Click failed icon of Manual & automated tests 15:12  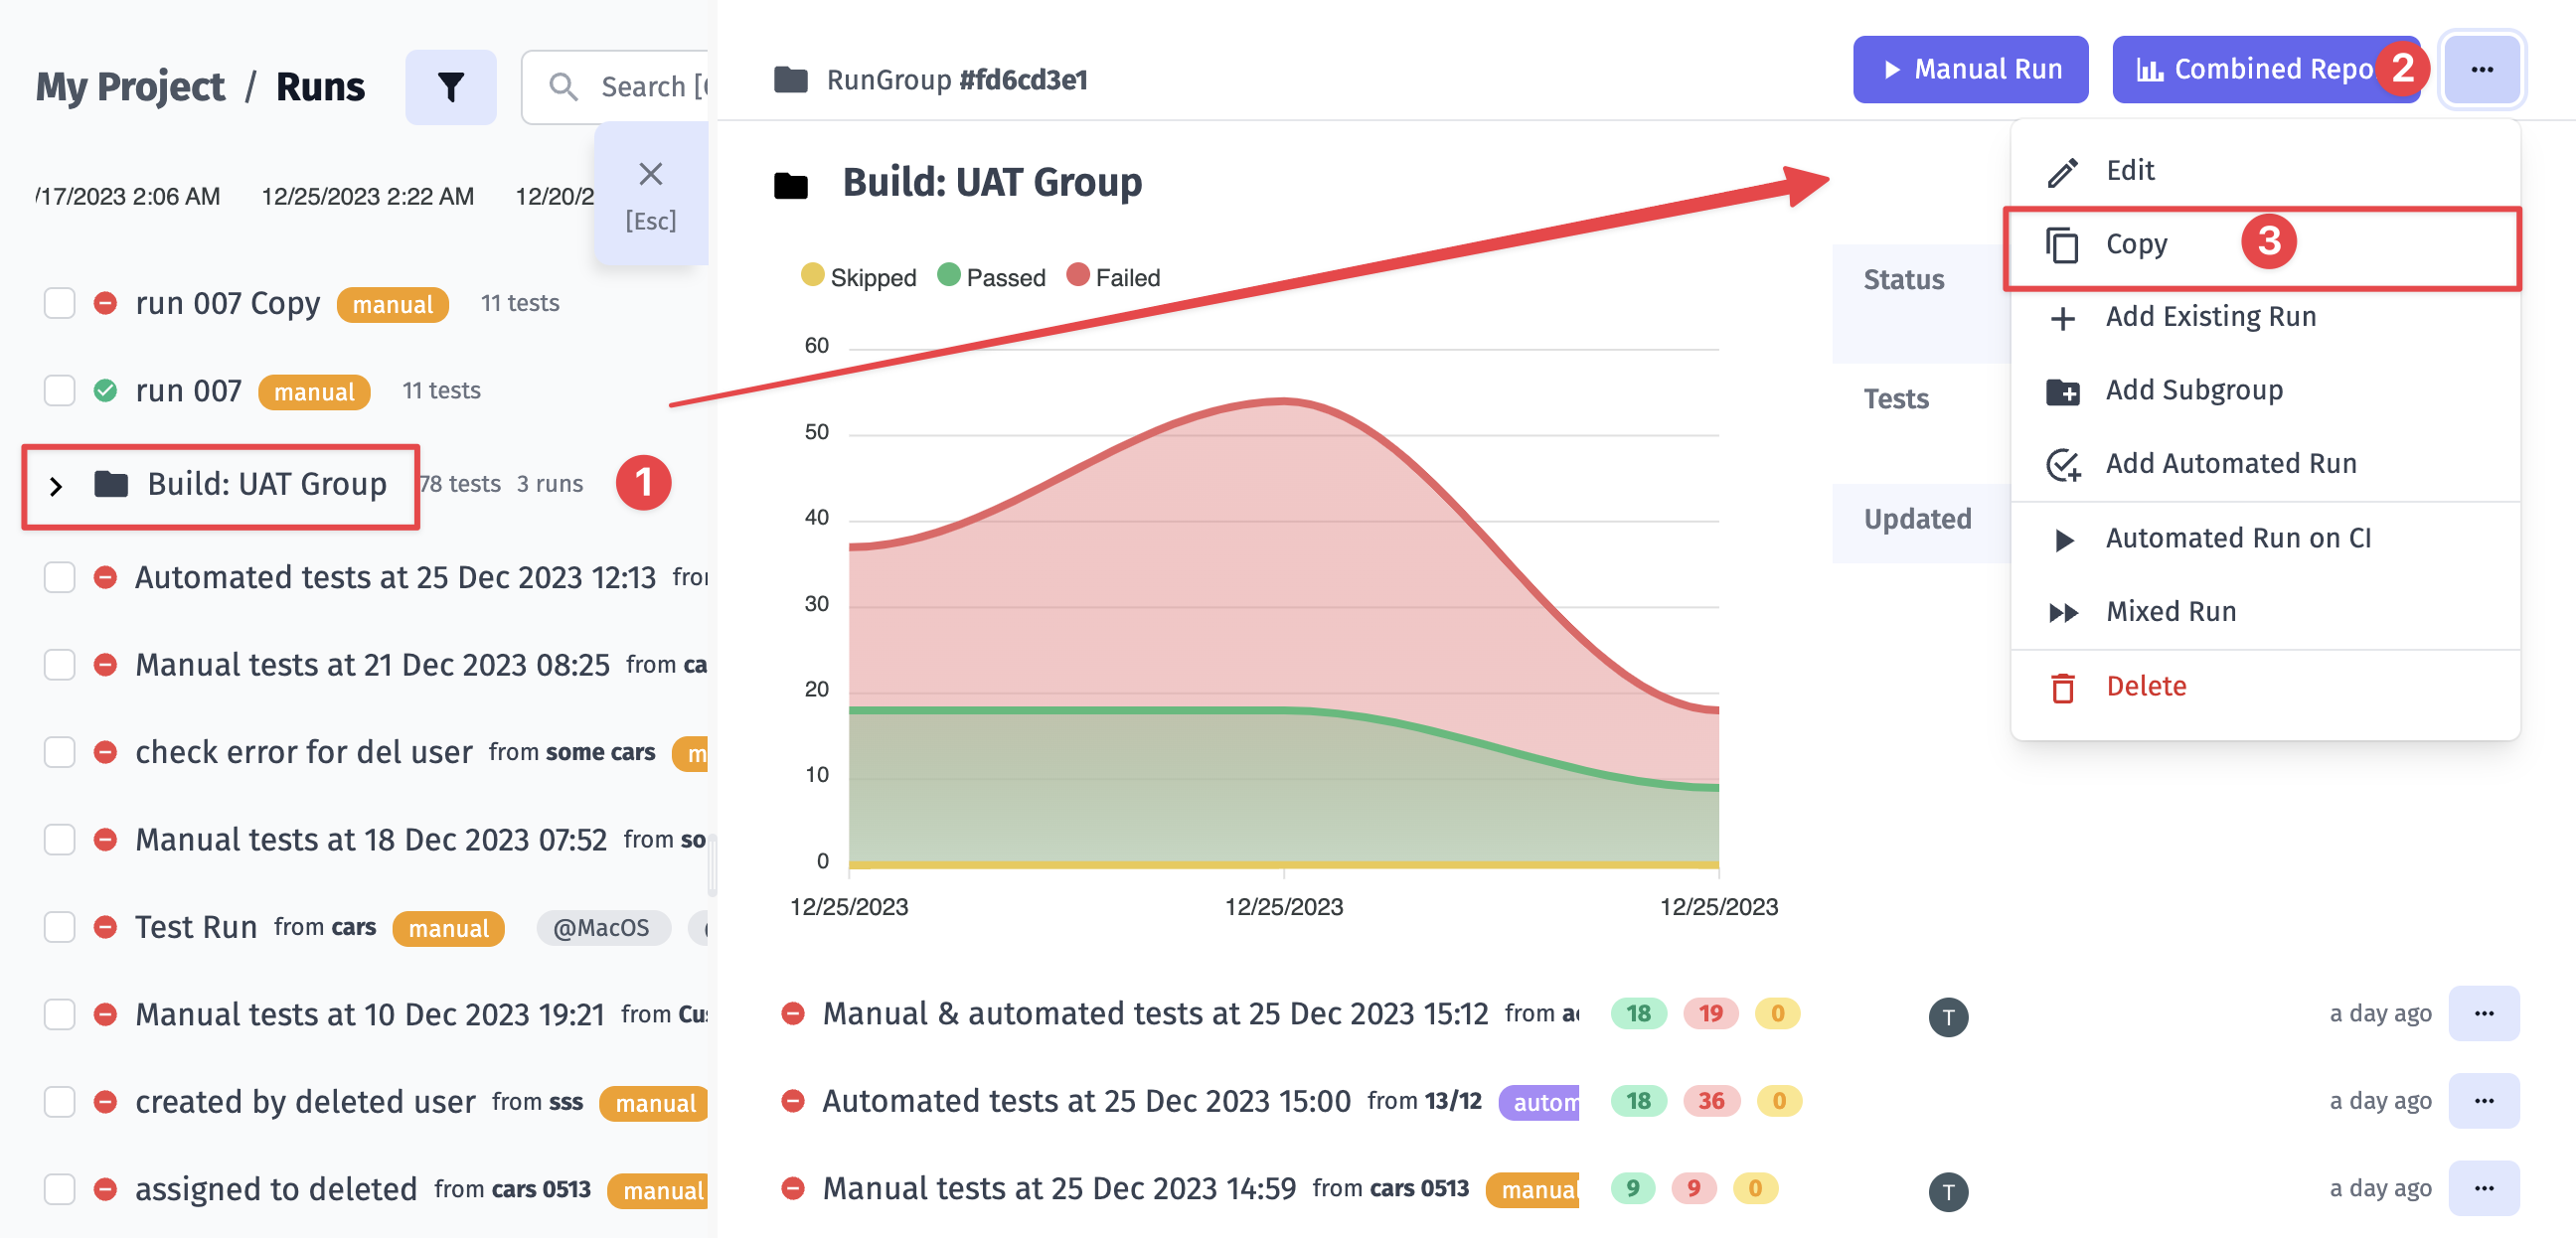792,1014
